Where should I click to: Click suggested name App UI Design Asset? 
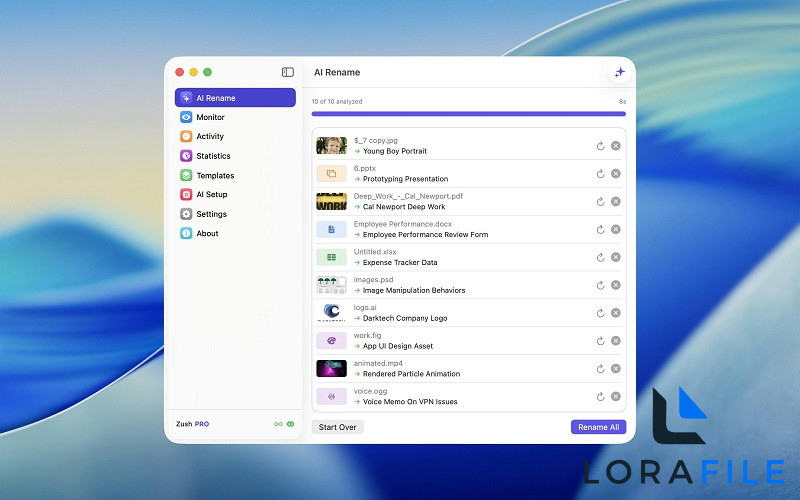398,346
